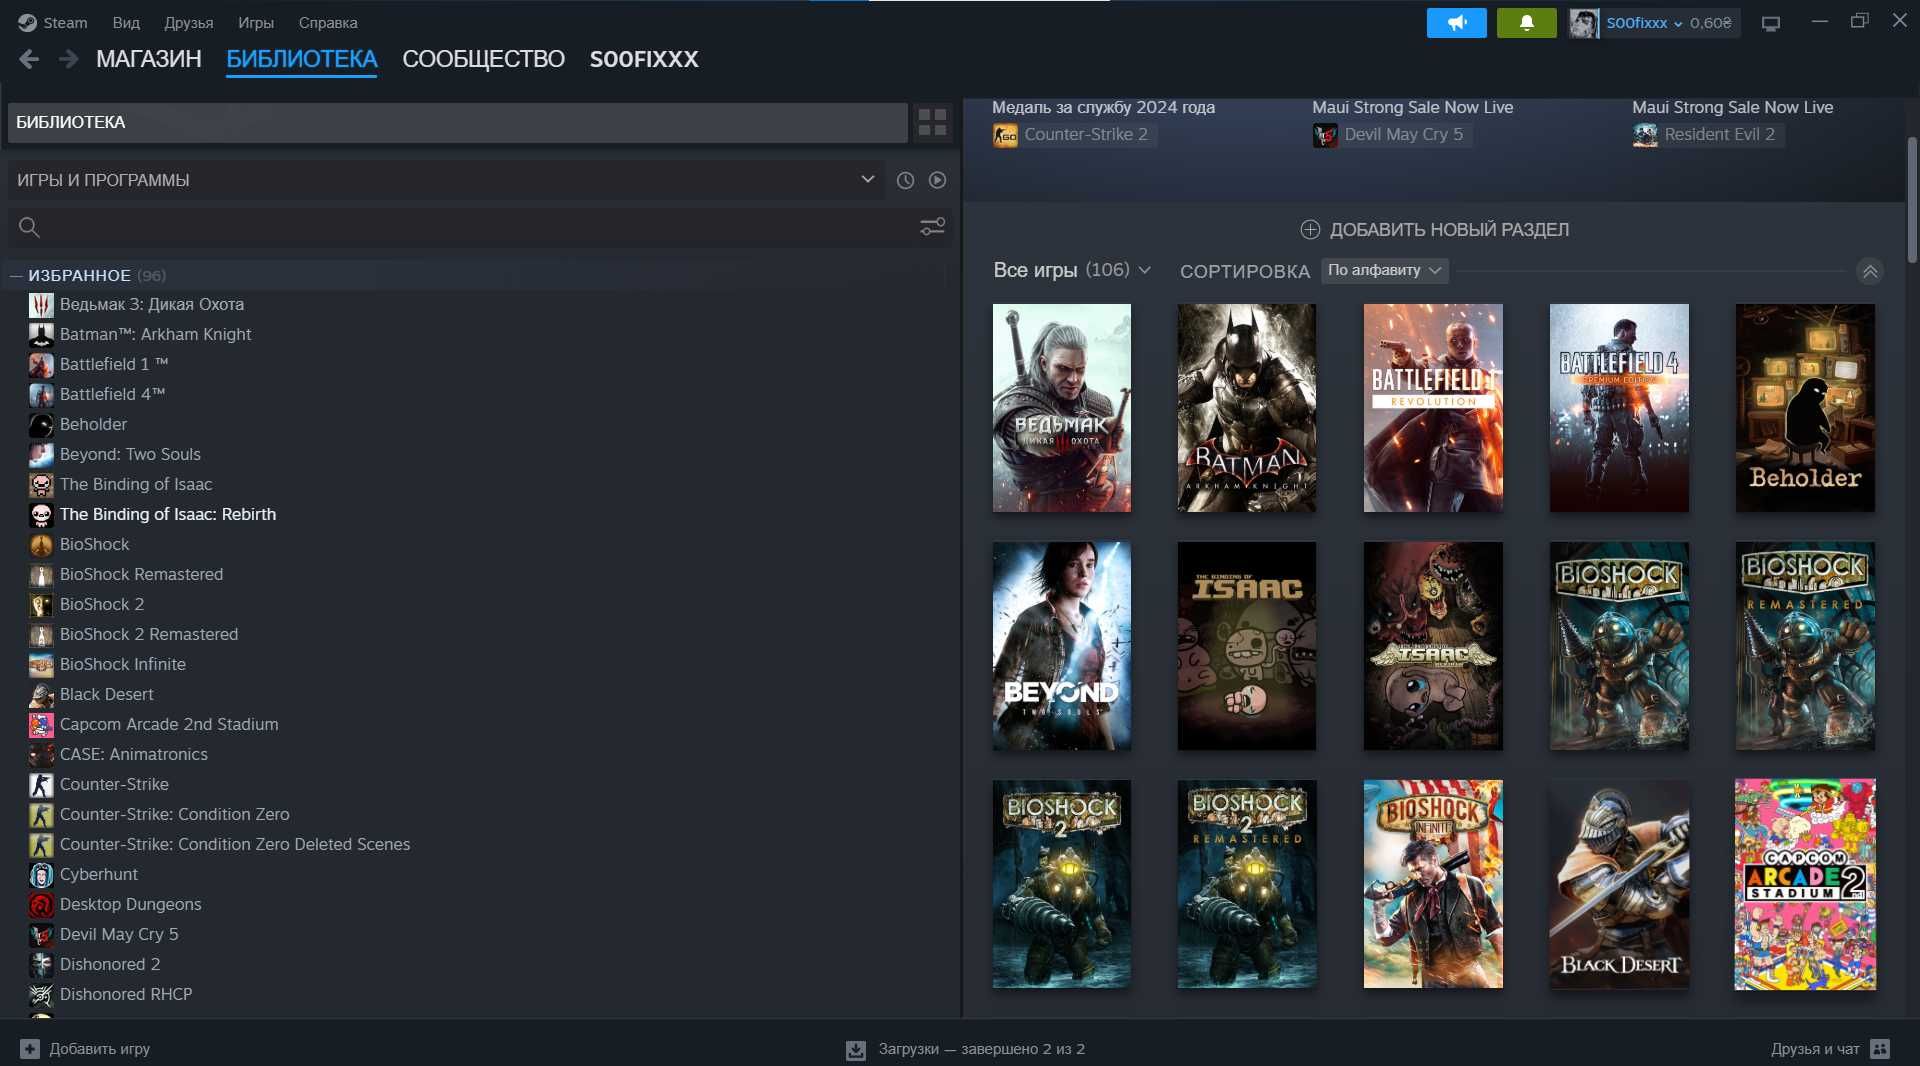Click the Capcom Arcade 2nd Stadium list icon
This screenshot has height=1066, width=1920.
coord(41,725)
